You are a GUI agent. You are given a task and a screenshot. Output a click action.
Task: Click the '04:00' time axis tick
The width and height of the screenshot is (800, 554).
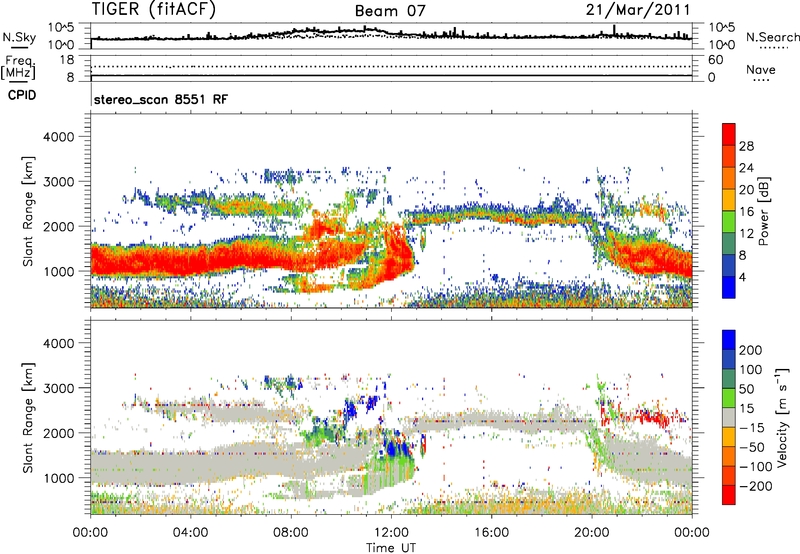tap(191, 533)
